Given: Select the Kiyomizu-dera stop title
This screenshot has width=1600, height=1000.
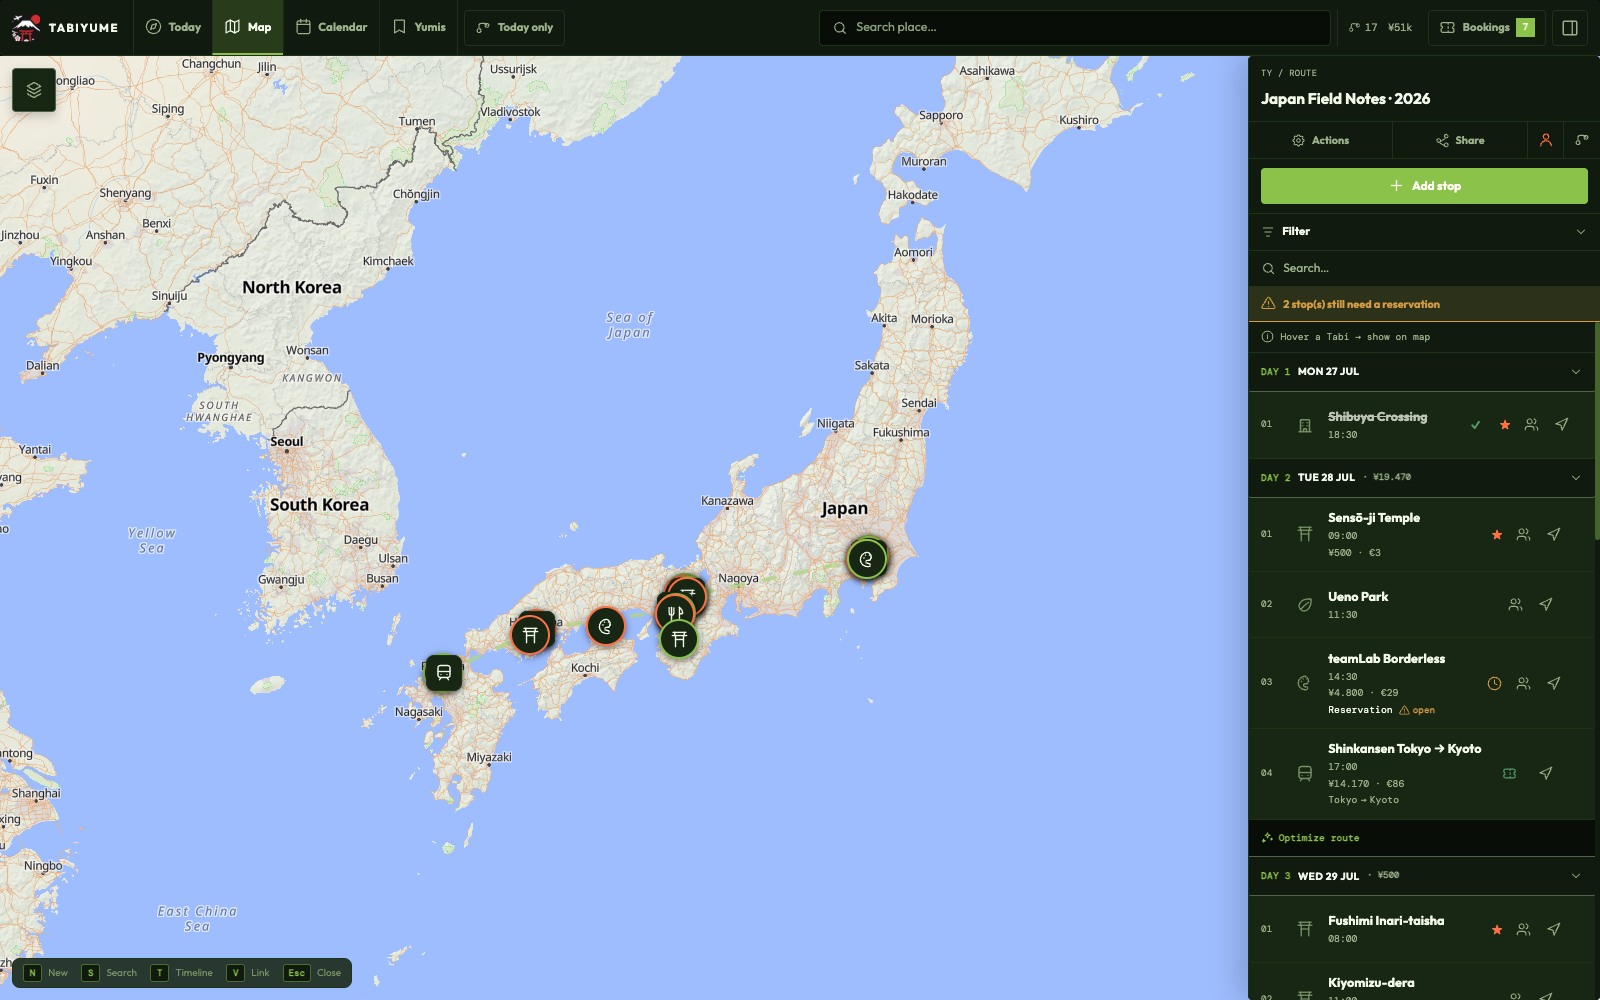Looking at the screenshot, I should click(x=1371, y=983).
